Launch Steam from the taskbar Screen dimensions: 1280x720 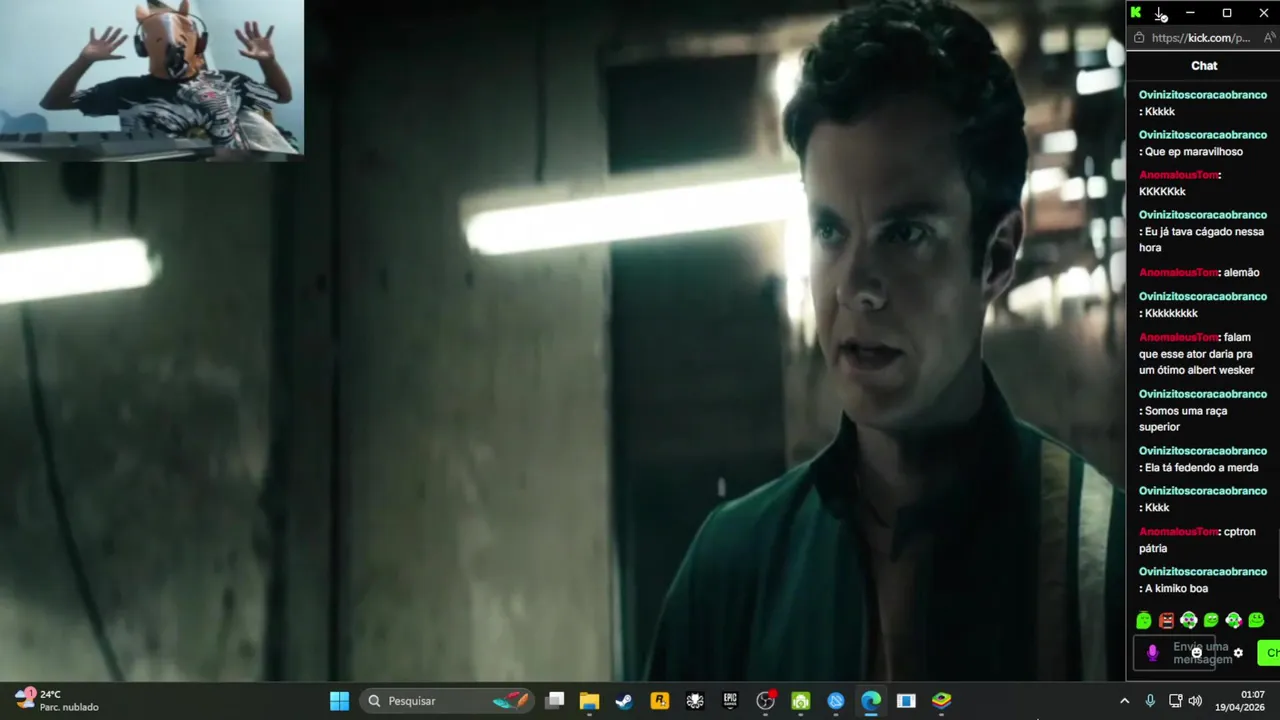pos(624,701)
